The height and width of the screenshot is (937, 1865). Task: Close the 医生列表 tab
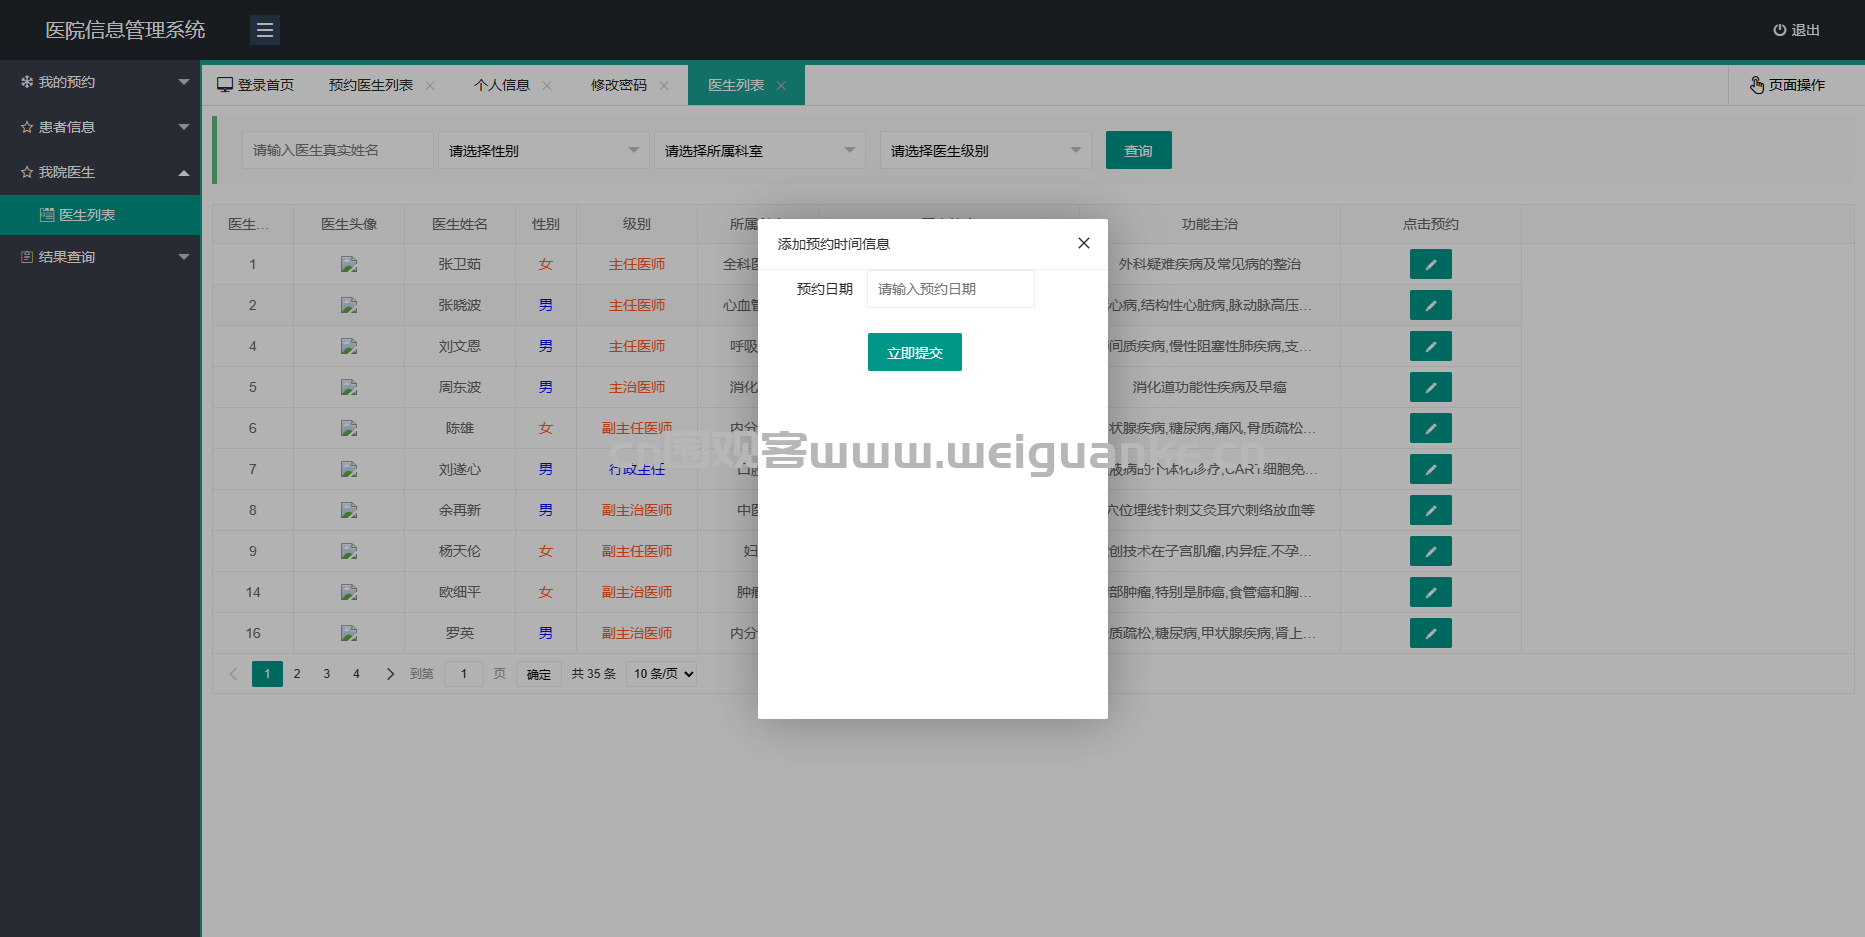pyautogui.click(x=781, y=86)
